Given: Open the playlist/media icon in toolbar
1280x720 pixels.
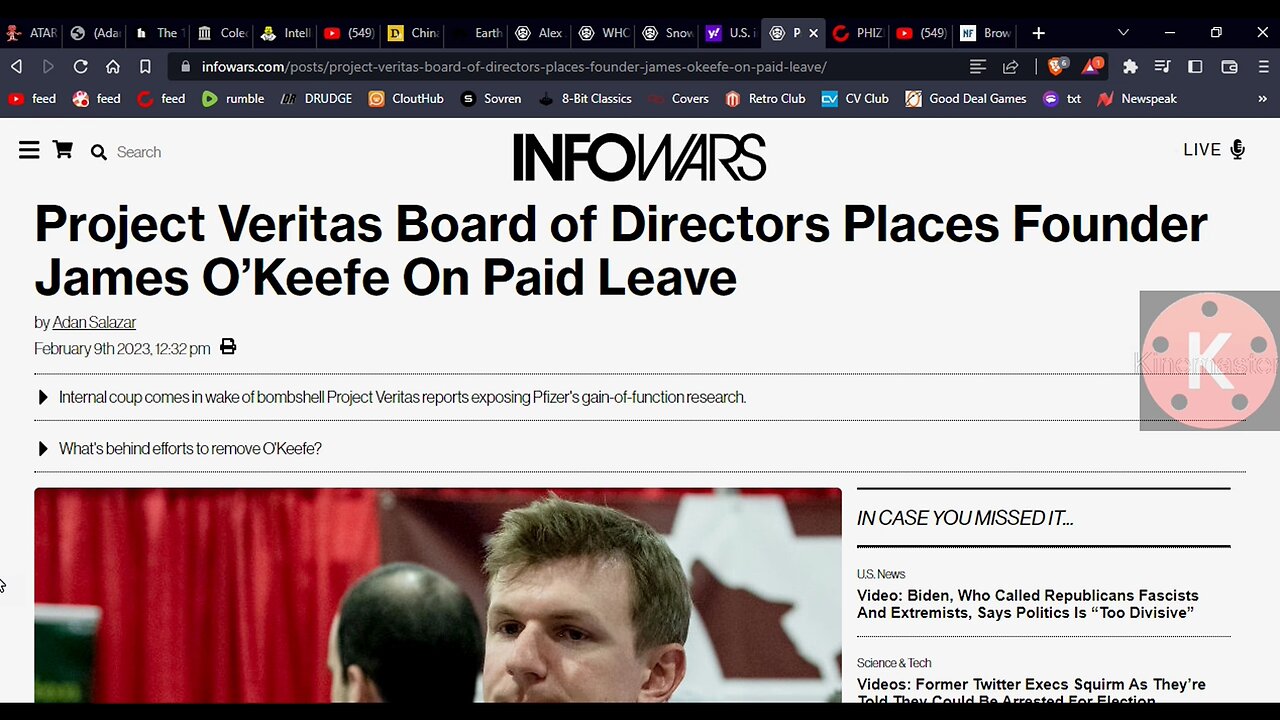Looking at the screenshot, I should coord(1162,67).
